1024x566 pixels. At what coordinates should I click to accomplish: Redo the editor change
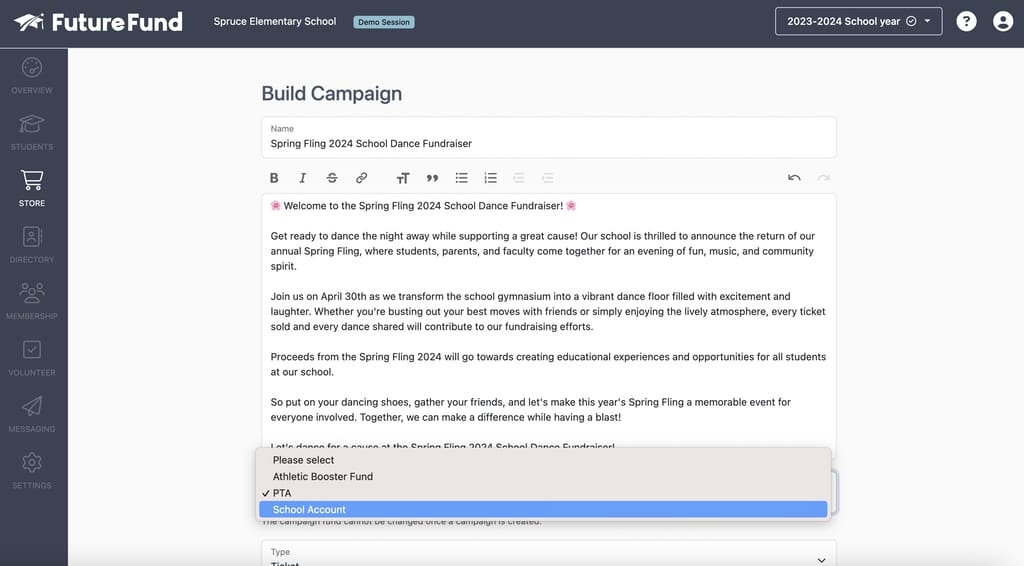click(x=824, y=178)
